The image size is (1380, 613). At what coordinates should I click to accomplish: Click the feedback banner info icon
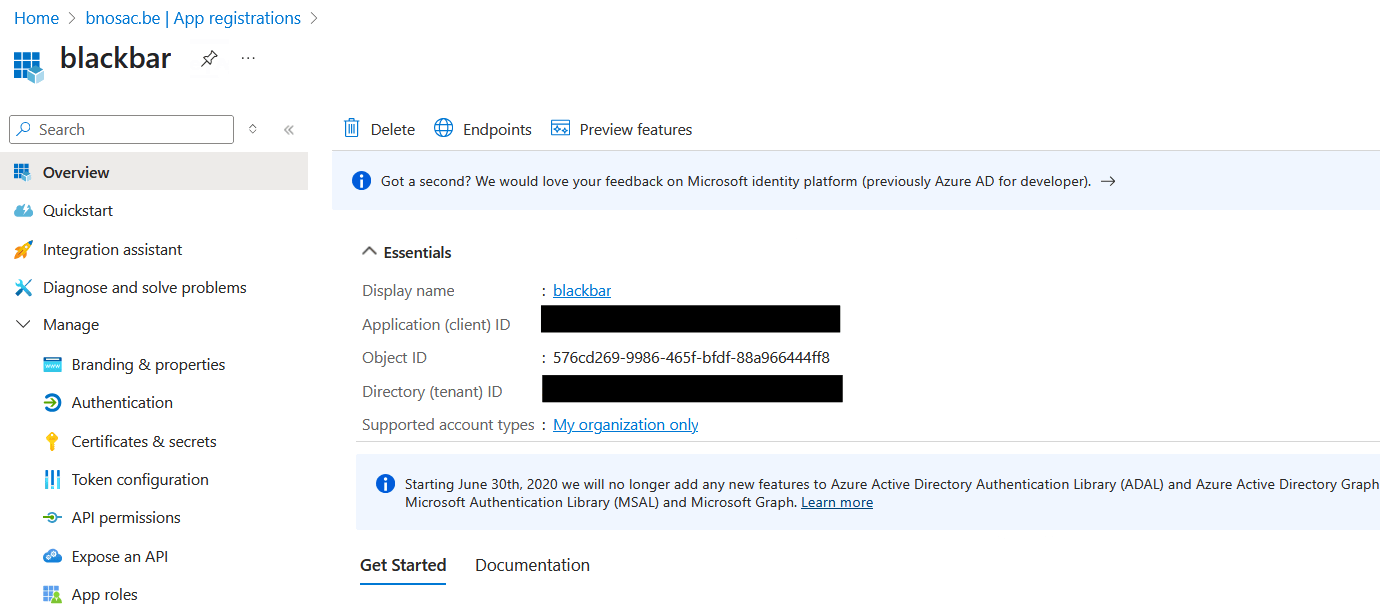[x=362, y=181]
